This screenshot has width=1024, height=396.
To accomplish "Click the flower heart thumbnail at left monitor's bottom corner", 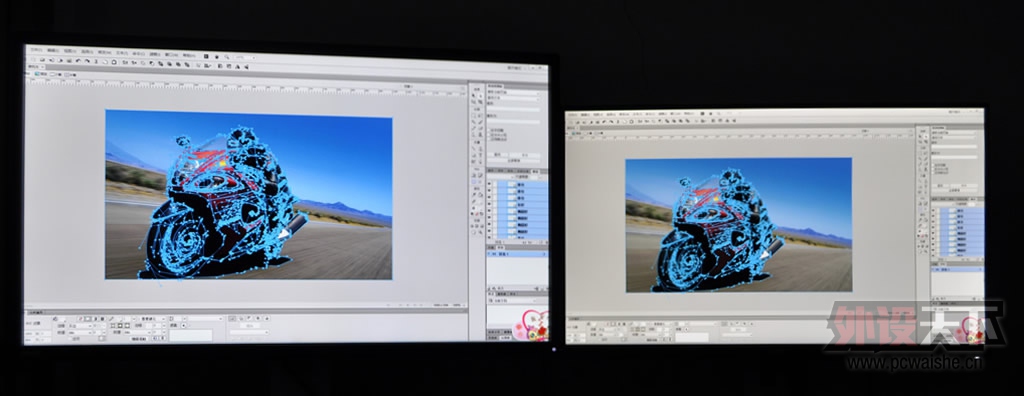I will pyautogui.click(x=530, y=325).
